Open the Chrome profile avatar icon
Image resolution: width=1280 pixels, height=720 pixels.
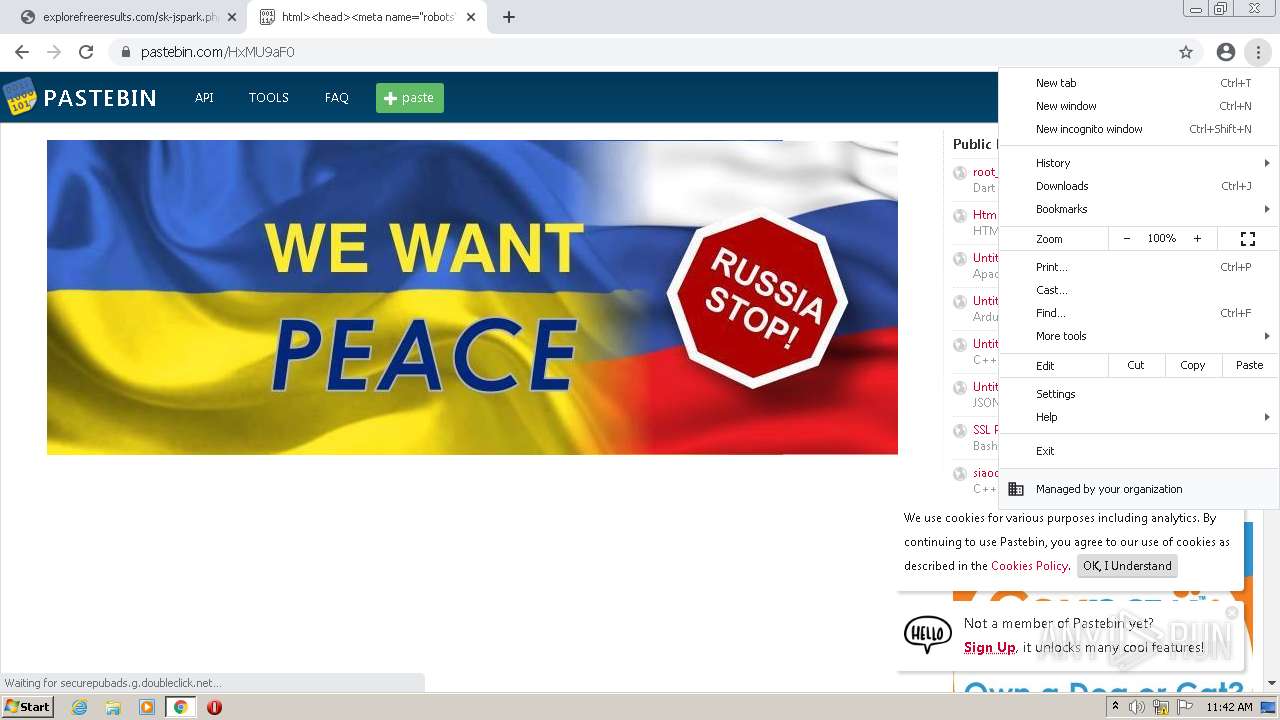point(1226,52)
